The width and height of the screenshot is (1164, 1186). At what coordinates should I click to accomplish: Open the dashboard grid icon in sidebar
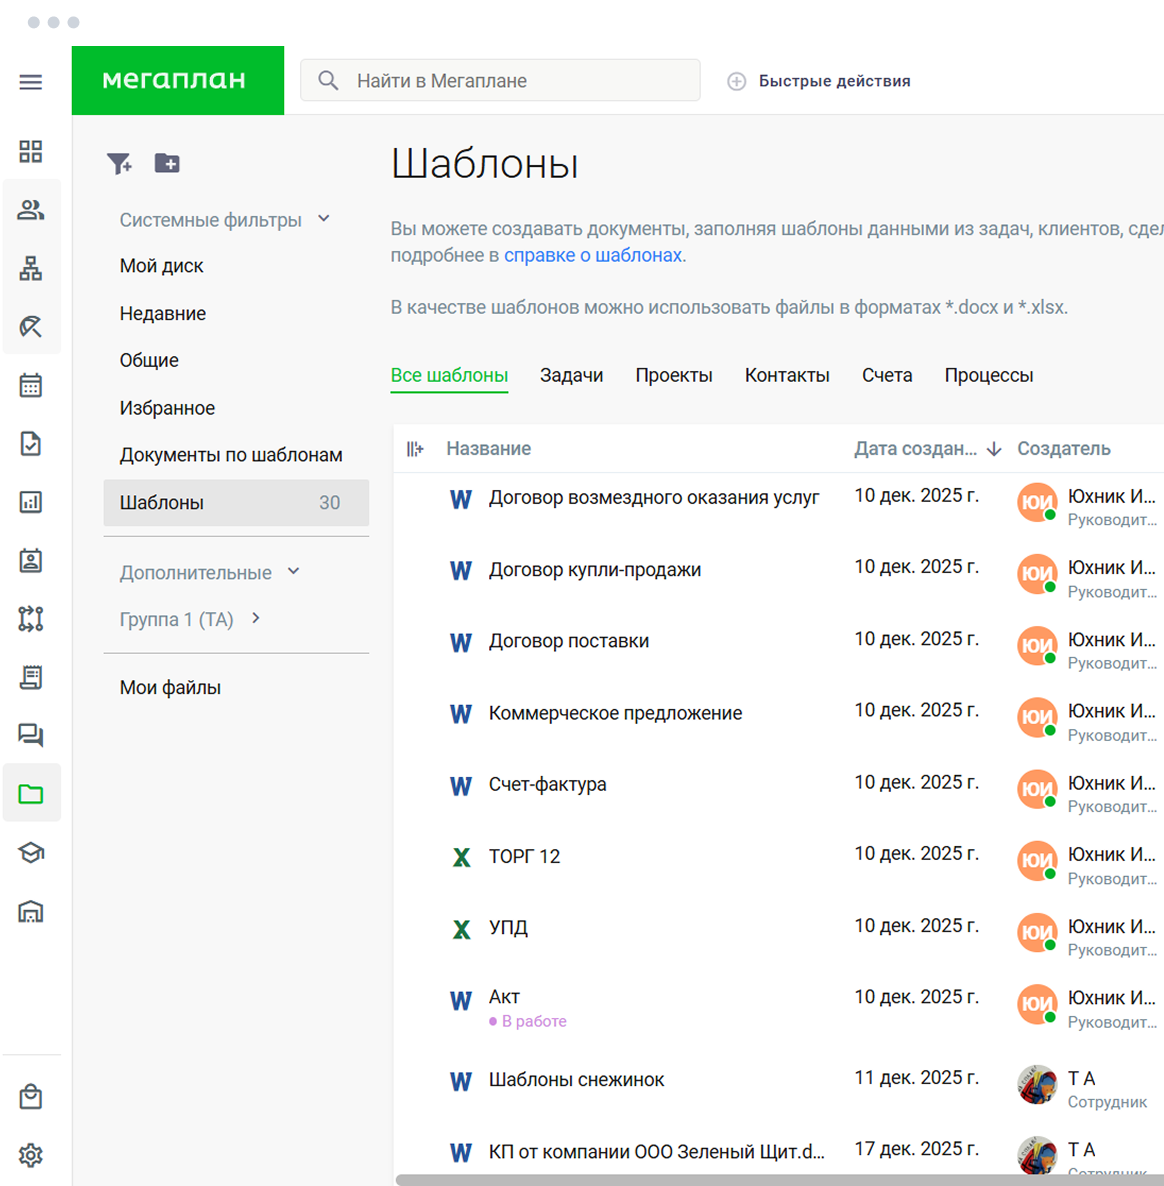point(30,151)
